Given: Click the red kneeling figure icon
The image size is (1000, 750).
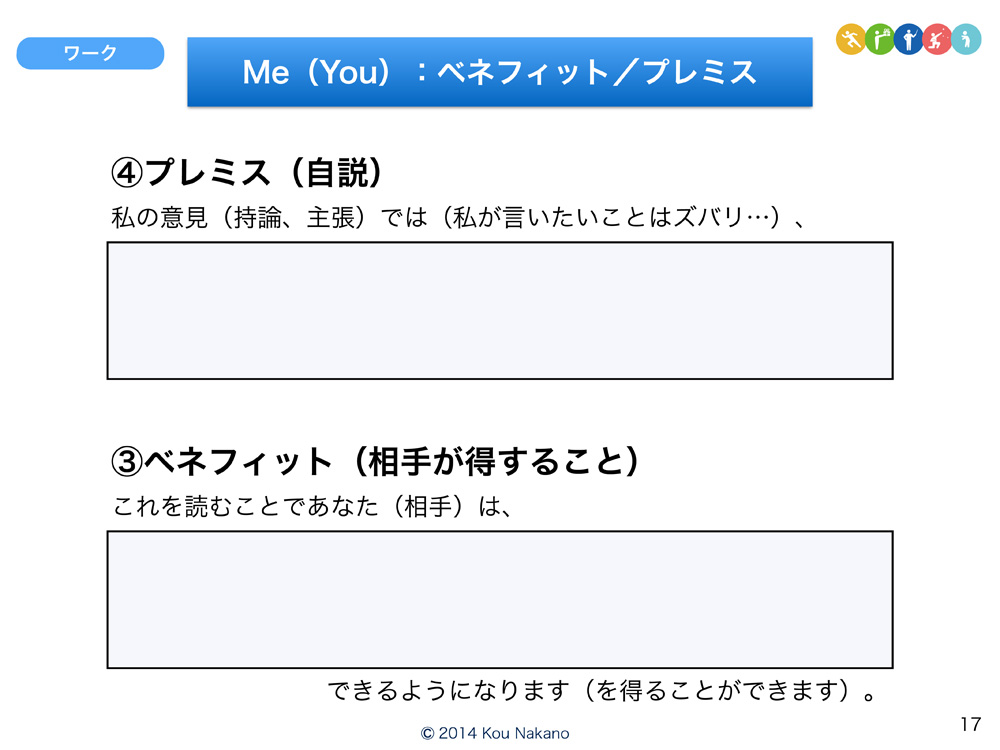Looking at the screenshot, I should 937,40.
